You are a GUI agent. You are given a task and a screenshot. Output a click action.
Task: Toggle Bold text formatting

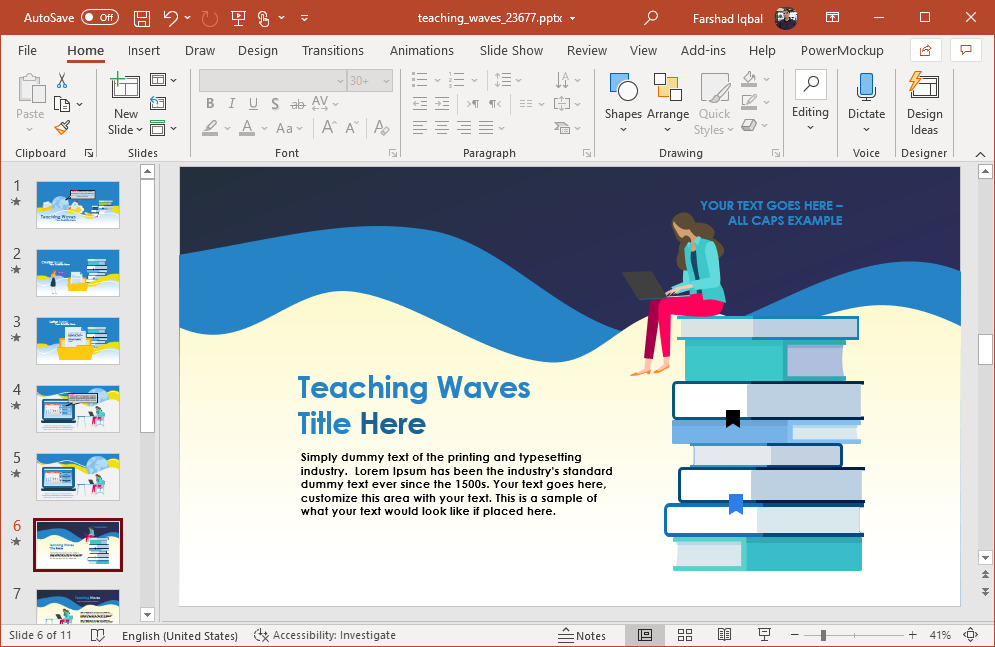coord(210,104)
